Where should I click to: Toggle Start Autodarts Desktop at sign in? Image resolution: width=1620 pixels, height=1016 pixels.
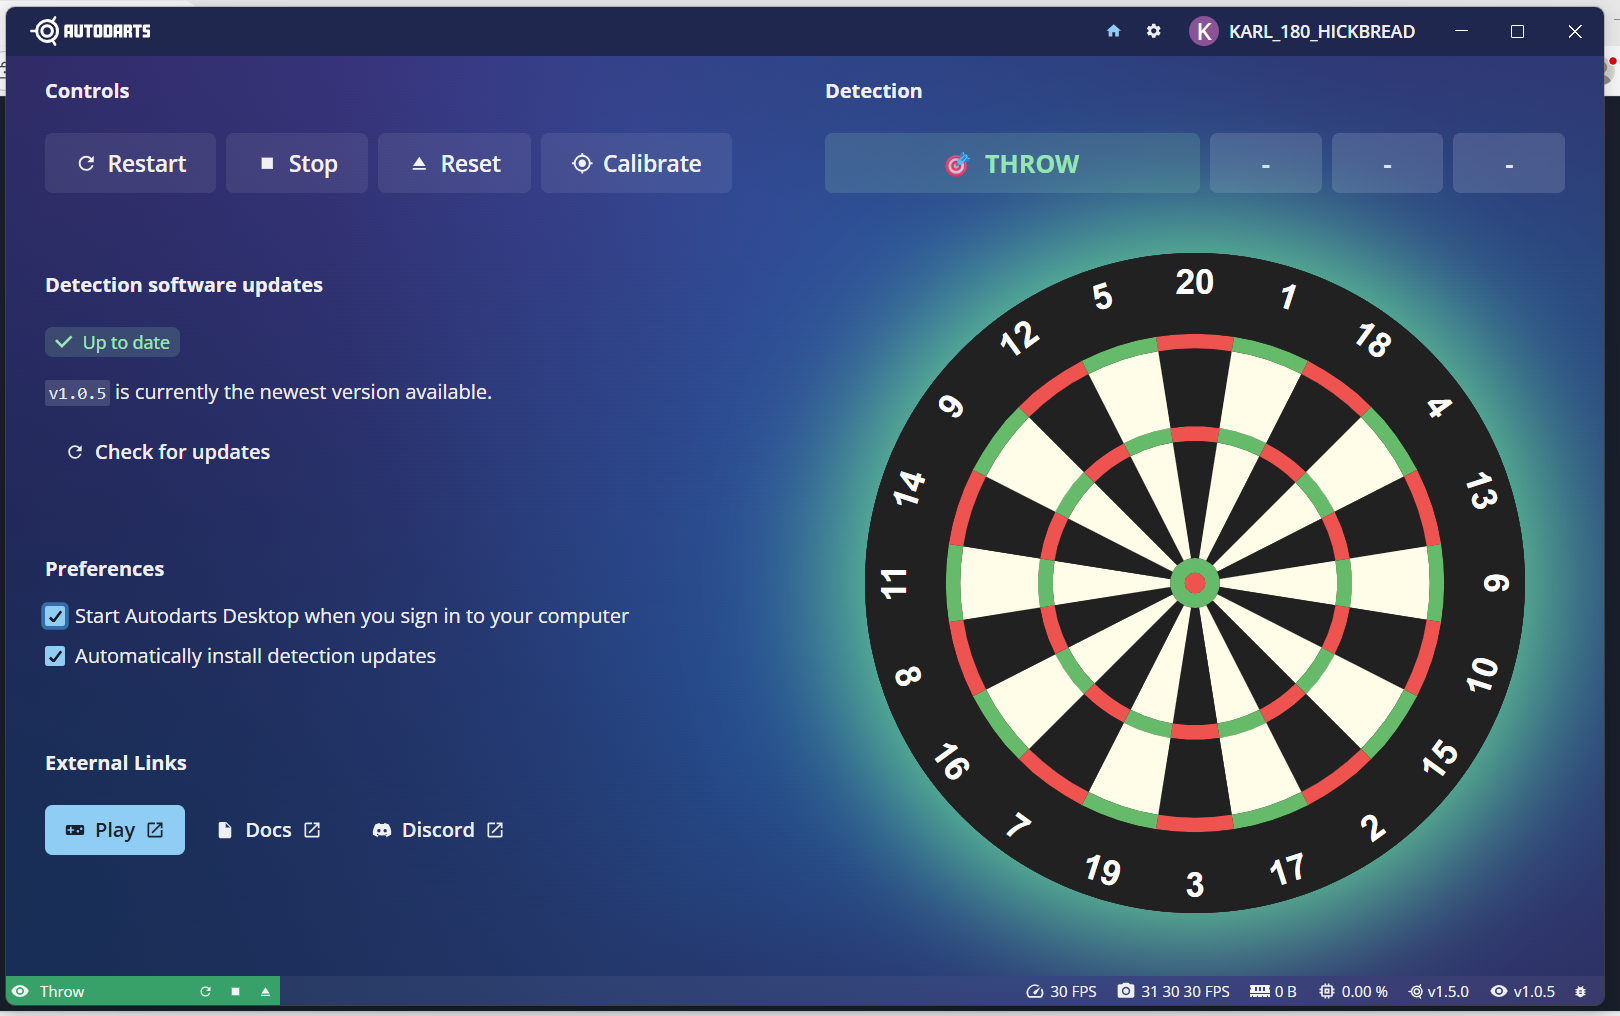(x=55, y=616)
